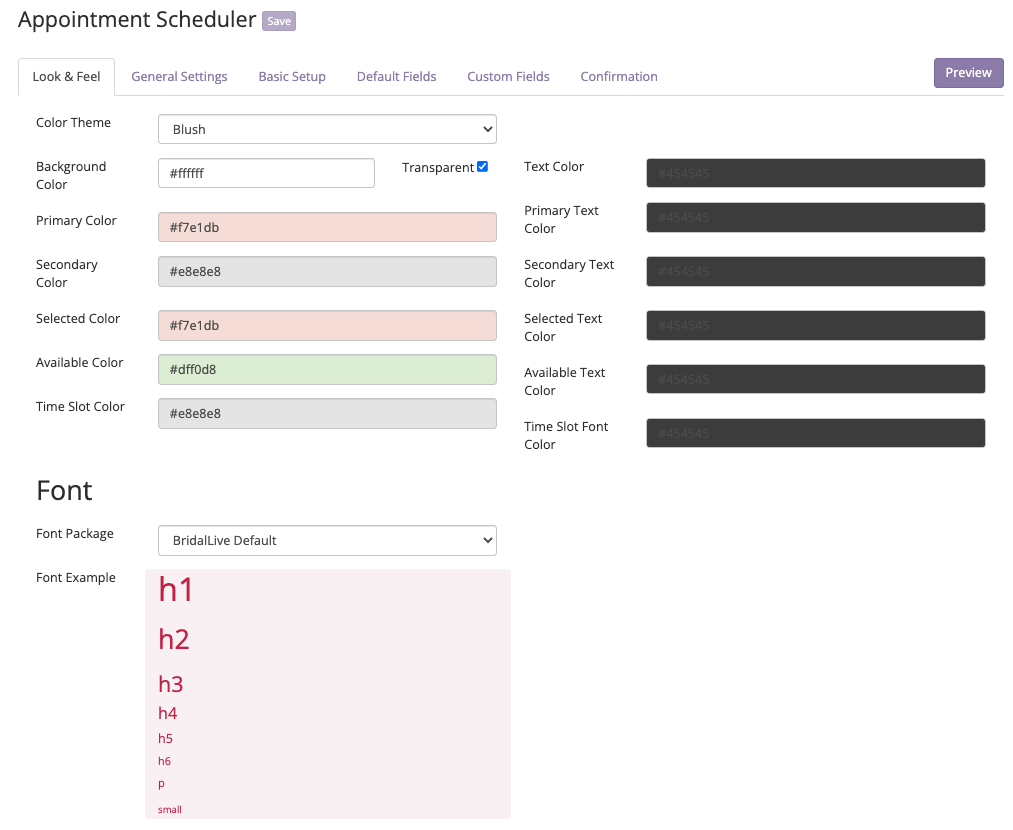Click the h3 sample text

(171, 684)
